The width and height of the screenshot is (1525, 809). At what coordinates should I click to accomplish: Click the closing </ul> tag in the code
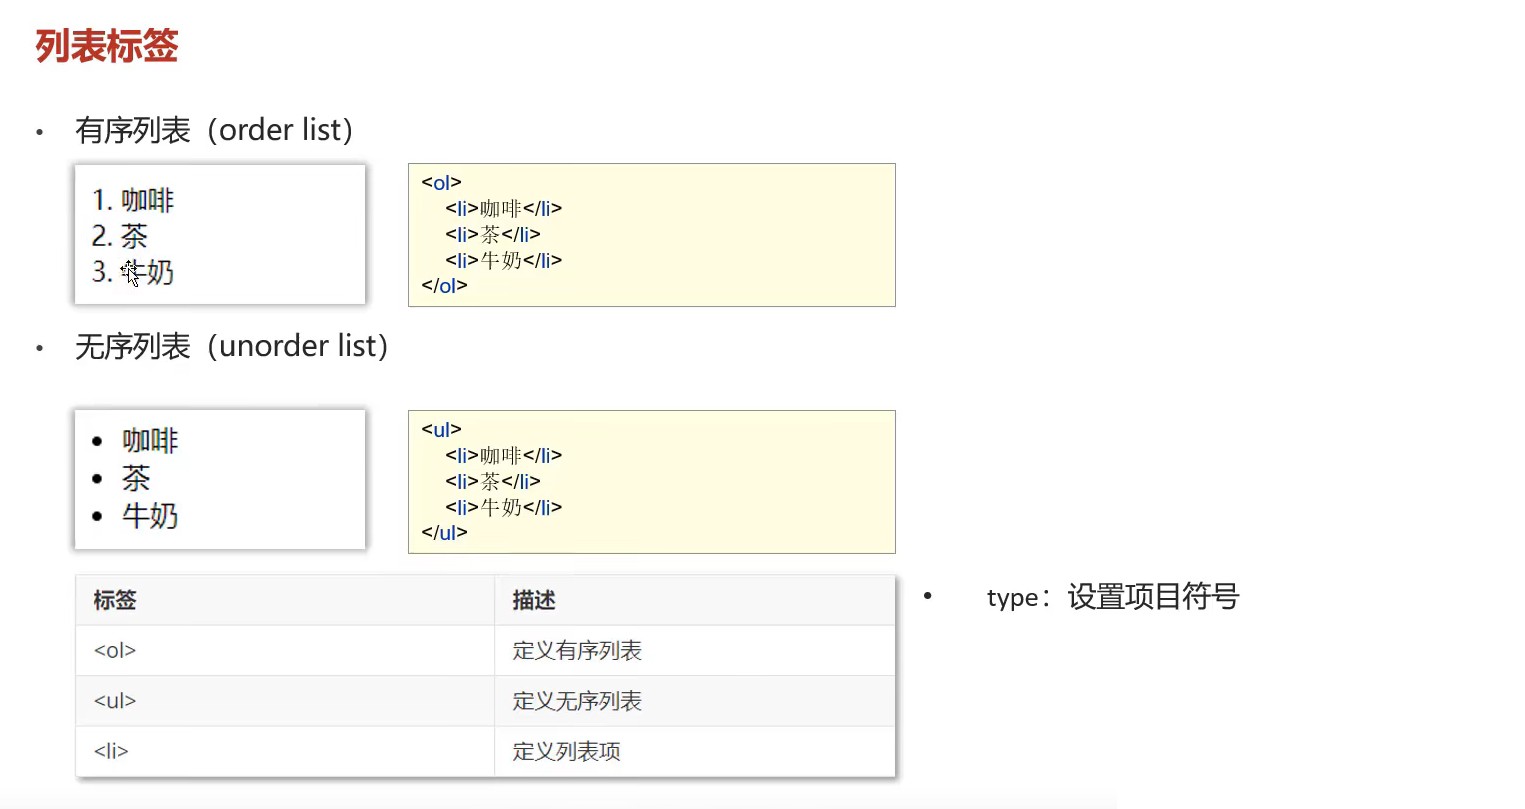pyautogui.click(x=444, y=533)
